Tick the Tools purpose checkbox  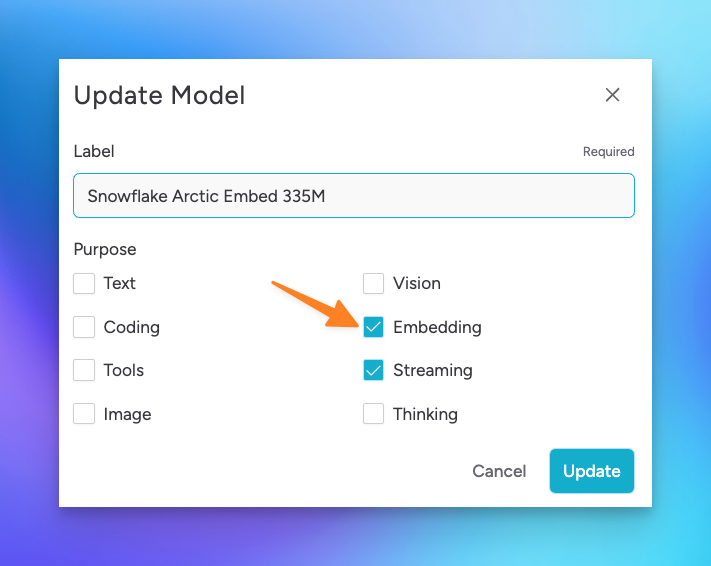pos(85,370)
